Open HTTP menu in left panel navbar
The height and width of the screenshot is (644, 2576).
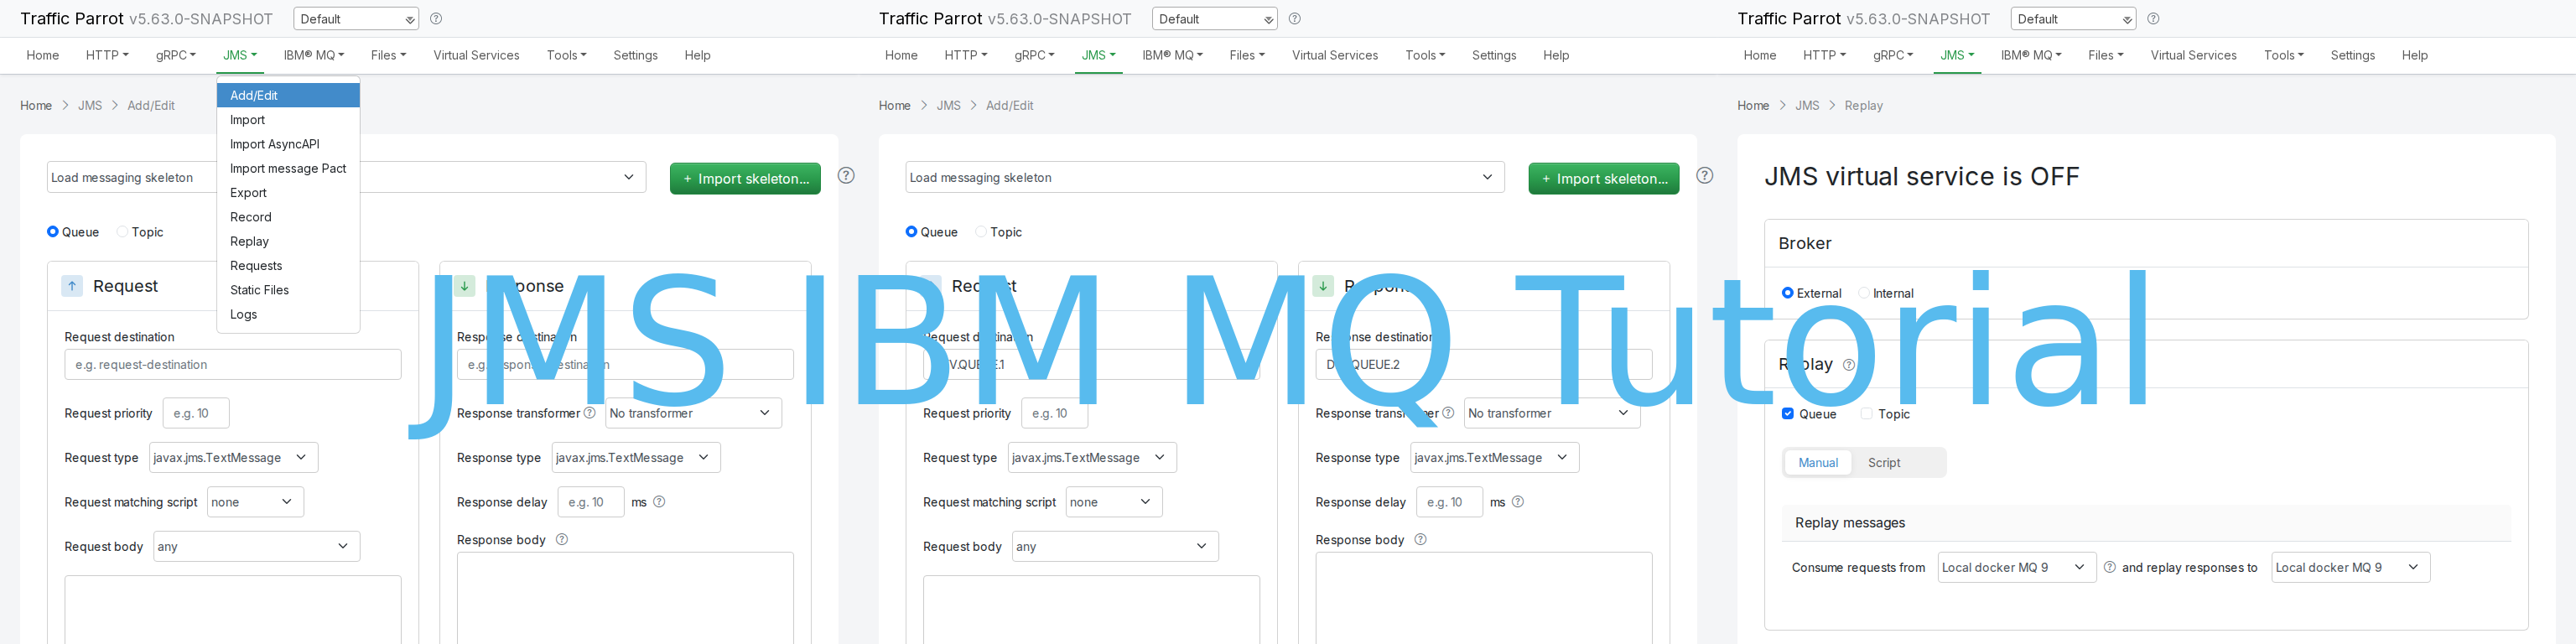[107, 55]
